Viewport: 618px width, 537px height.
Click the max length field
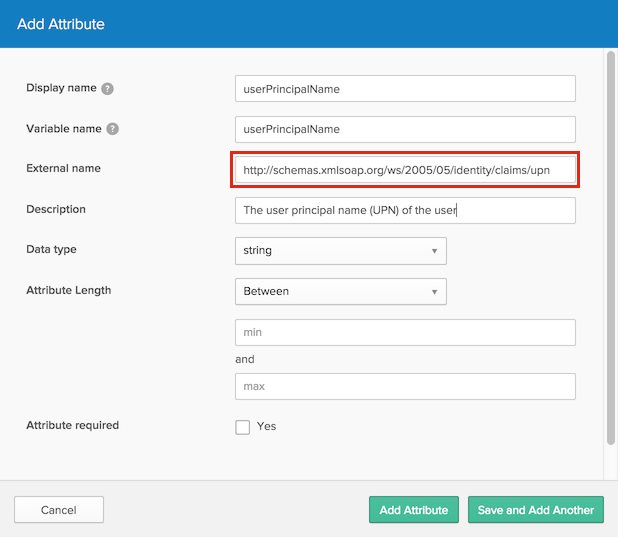(405, 386)
